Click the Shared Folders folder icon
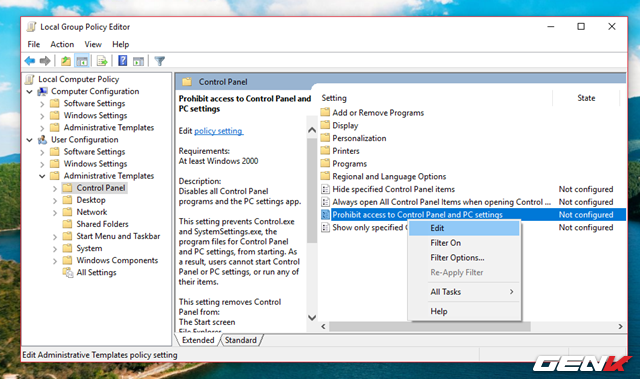The width and height of the screenshot is (640, 379). [67, 224]
